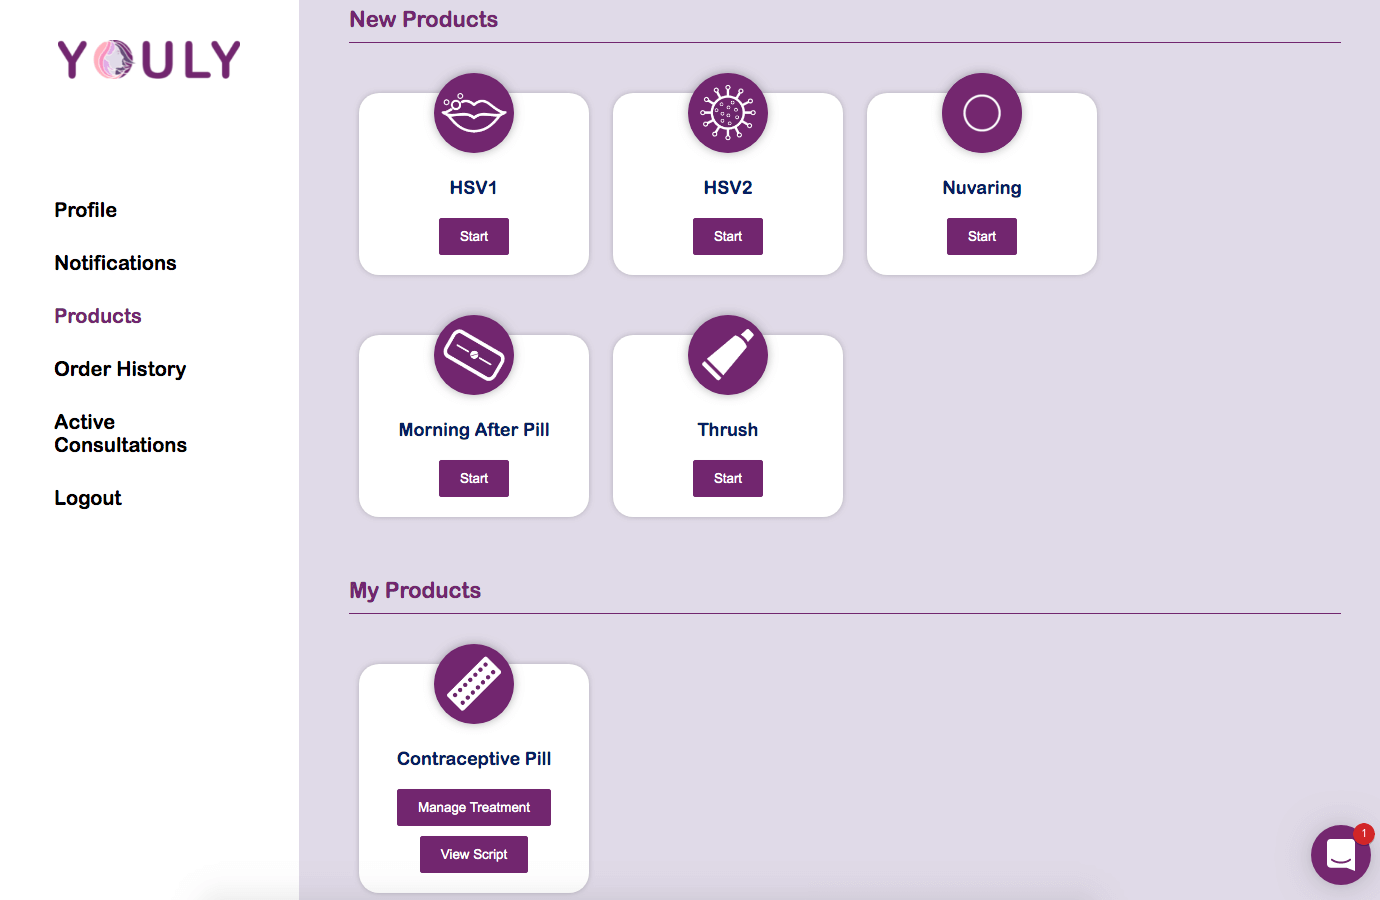This screenshot has width=1380, height=900.
Task: Click the Thrush cream tube icon
Action: click(728, 355)
